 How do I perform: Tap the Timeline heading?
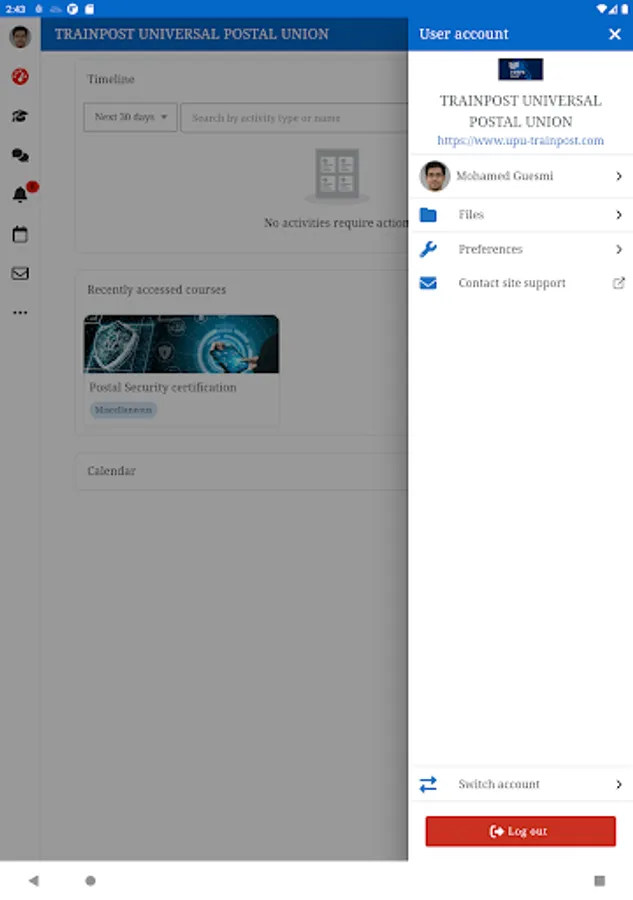pos(111,79)
